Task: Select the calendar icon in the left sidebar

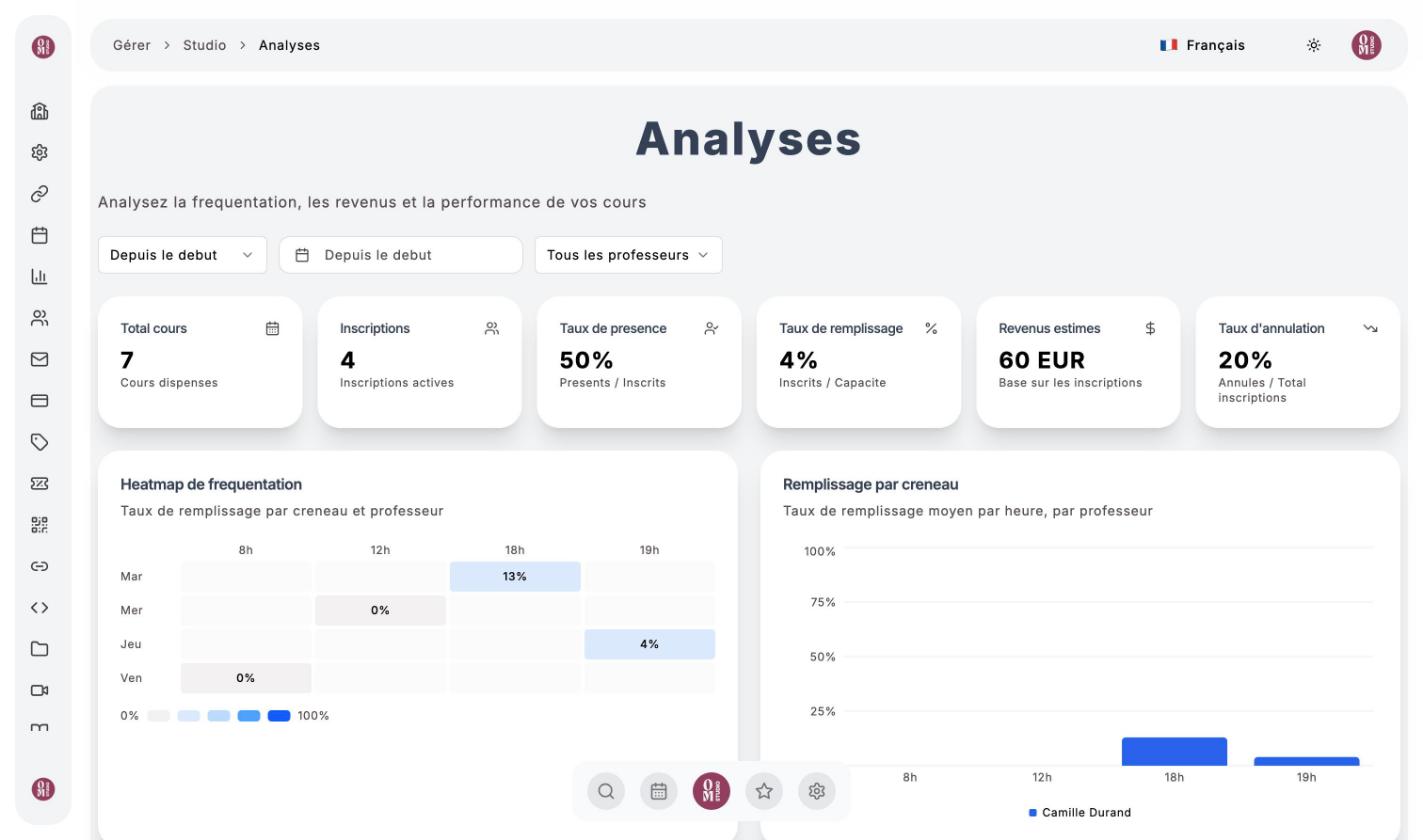Action: click(x=39, y=235)
